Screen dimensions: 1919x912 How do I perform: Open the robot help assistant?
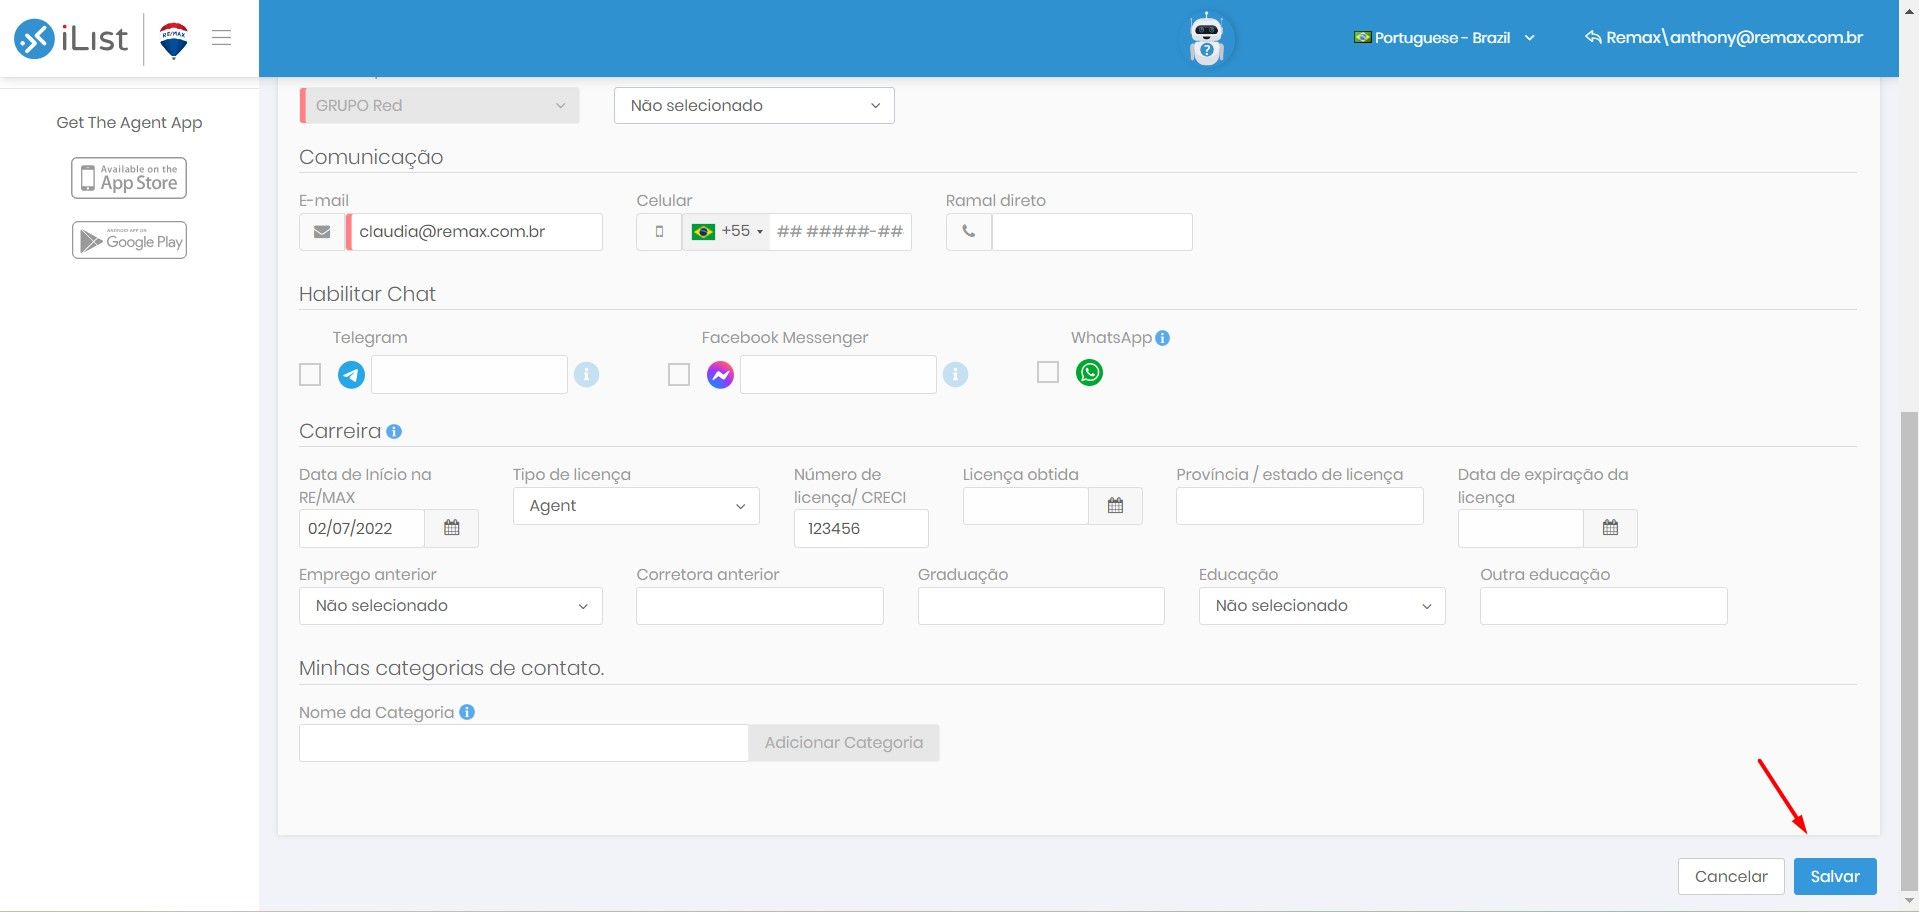click(1207, 39)
